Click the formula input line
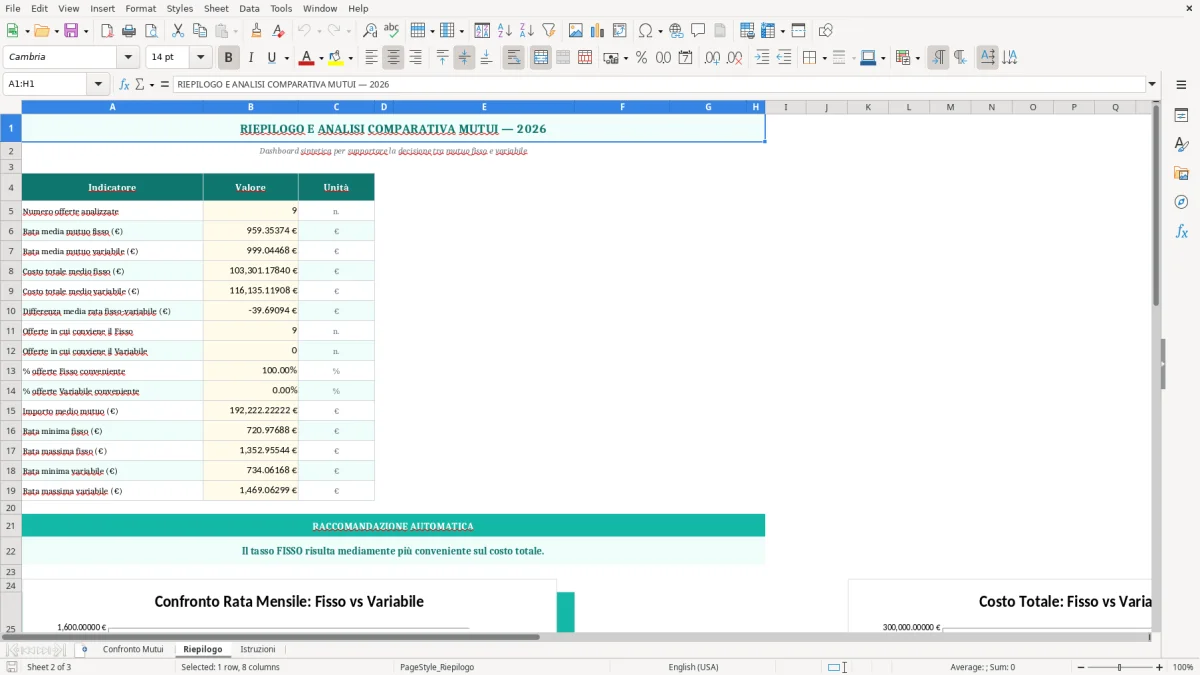The width and height of the screenshot is (1200, 675). 659,84
